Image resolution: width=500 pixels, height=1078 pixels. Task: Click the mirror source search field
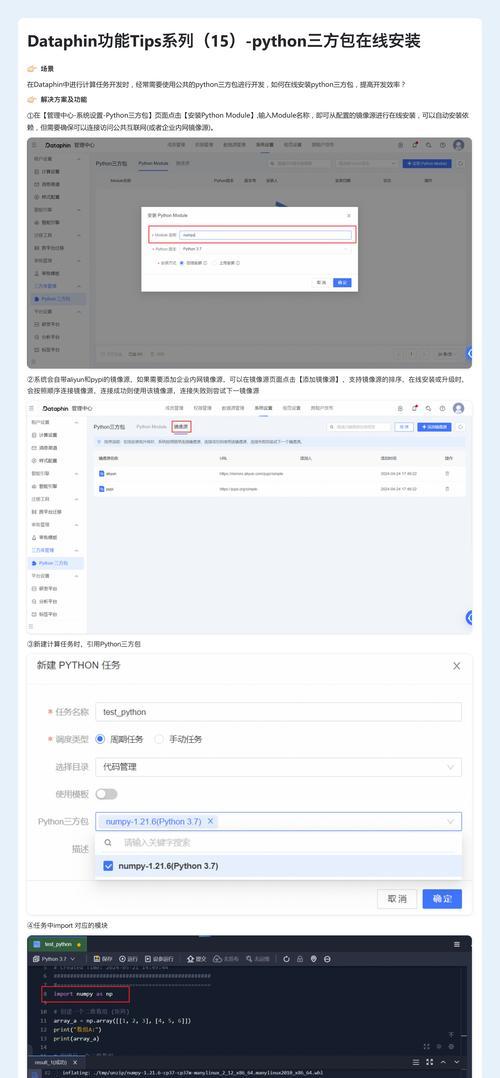[x=359, y=427]
